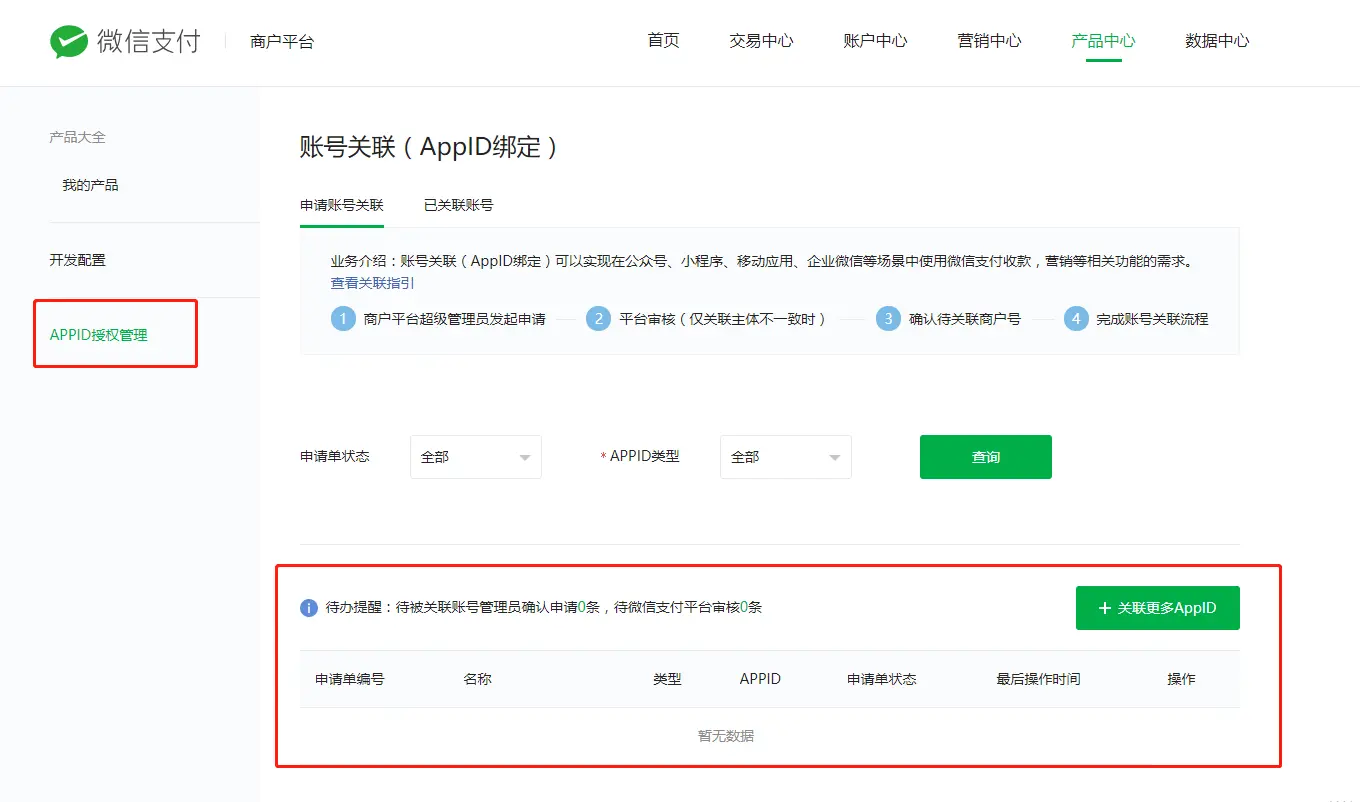Expand the APPID类型 dropdown

(786, 457)
